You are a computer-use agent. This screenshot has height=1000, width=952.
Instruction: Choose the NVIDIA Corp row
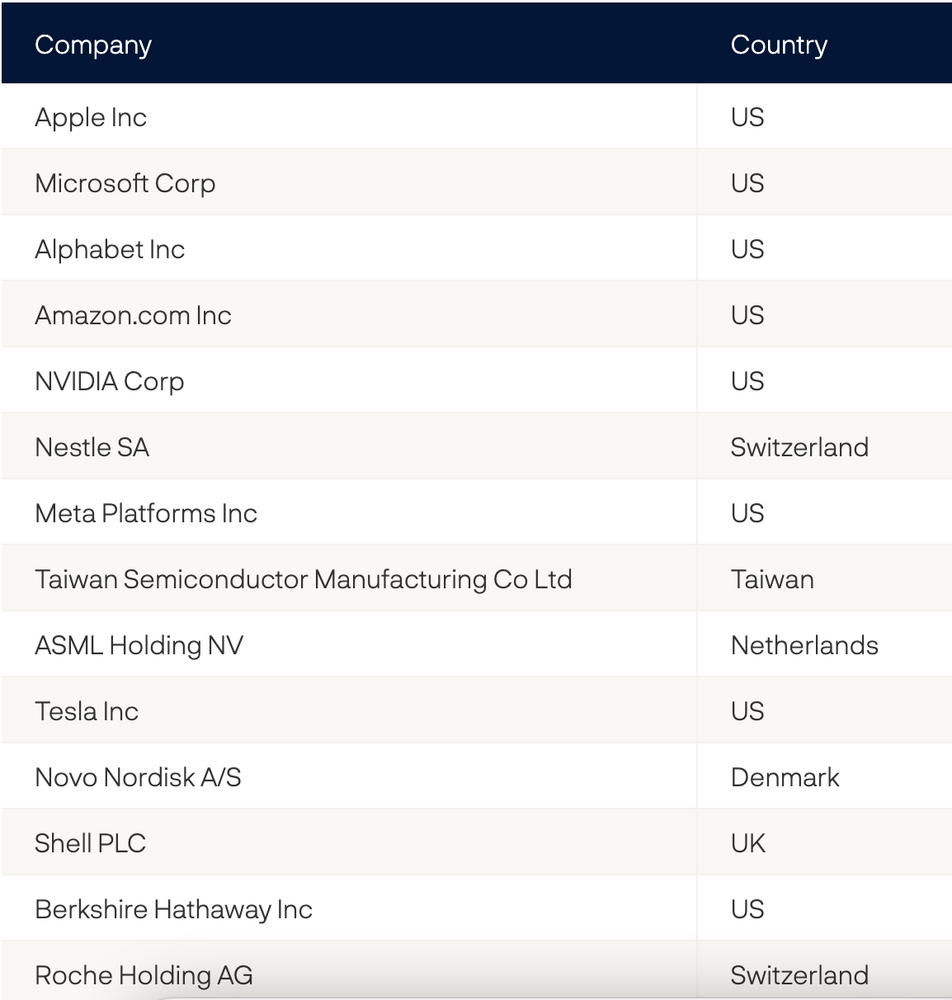pyautogui.click(x=109, y=381)
